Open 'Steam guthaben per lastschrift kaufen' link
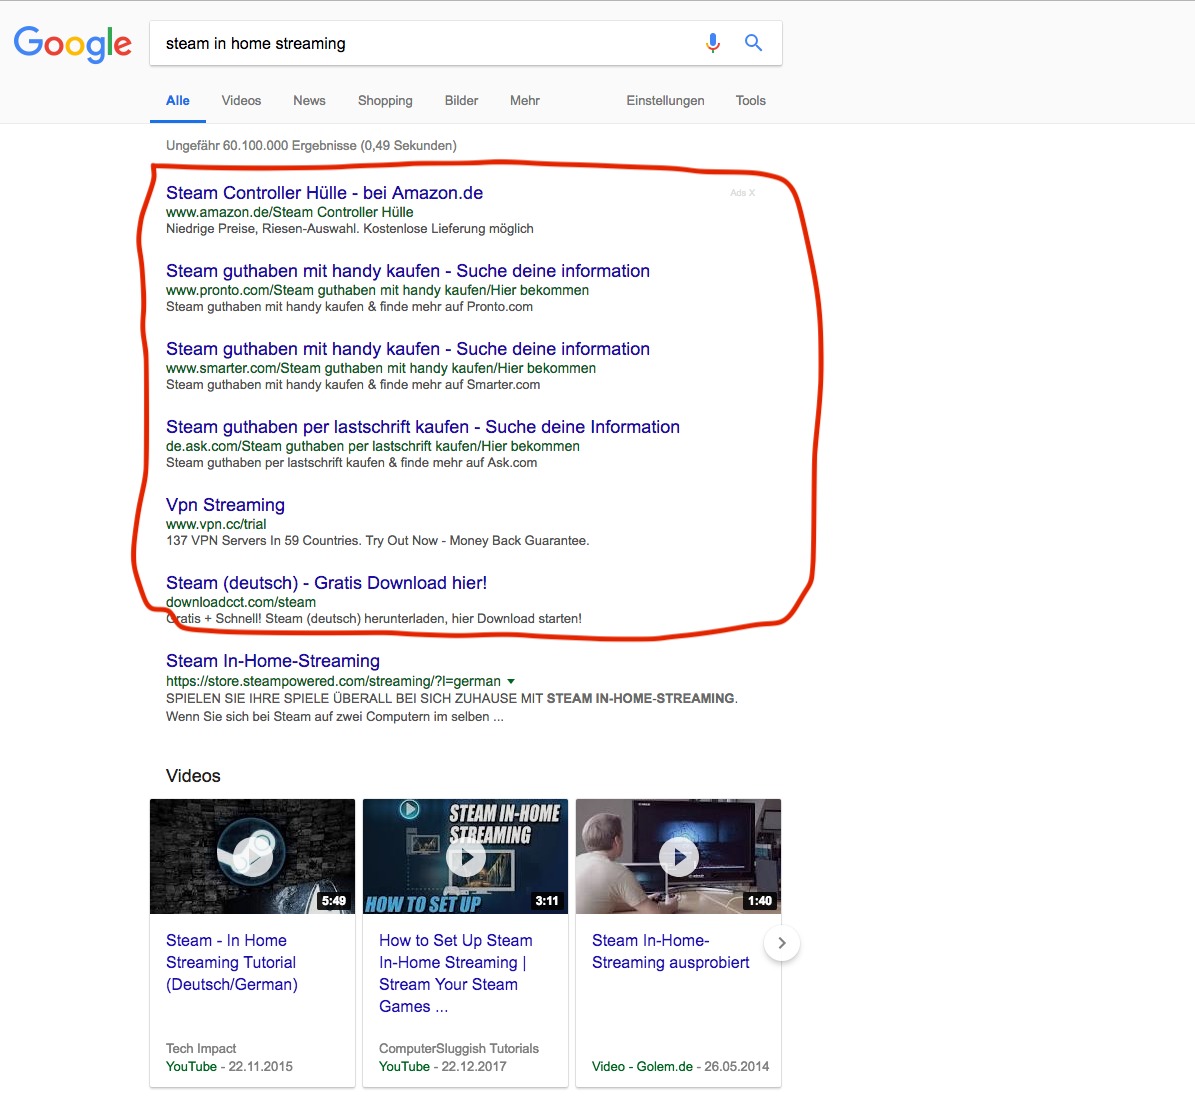Image resolution: width=1195 pixels, height=1111 pixels. click(423, 427)
